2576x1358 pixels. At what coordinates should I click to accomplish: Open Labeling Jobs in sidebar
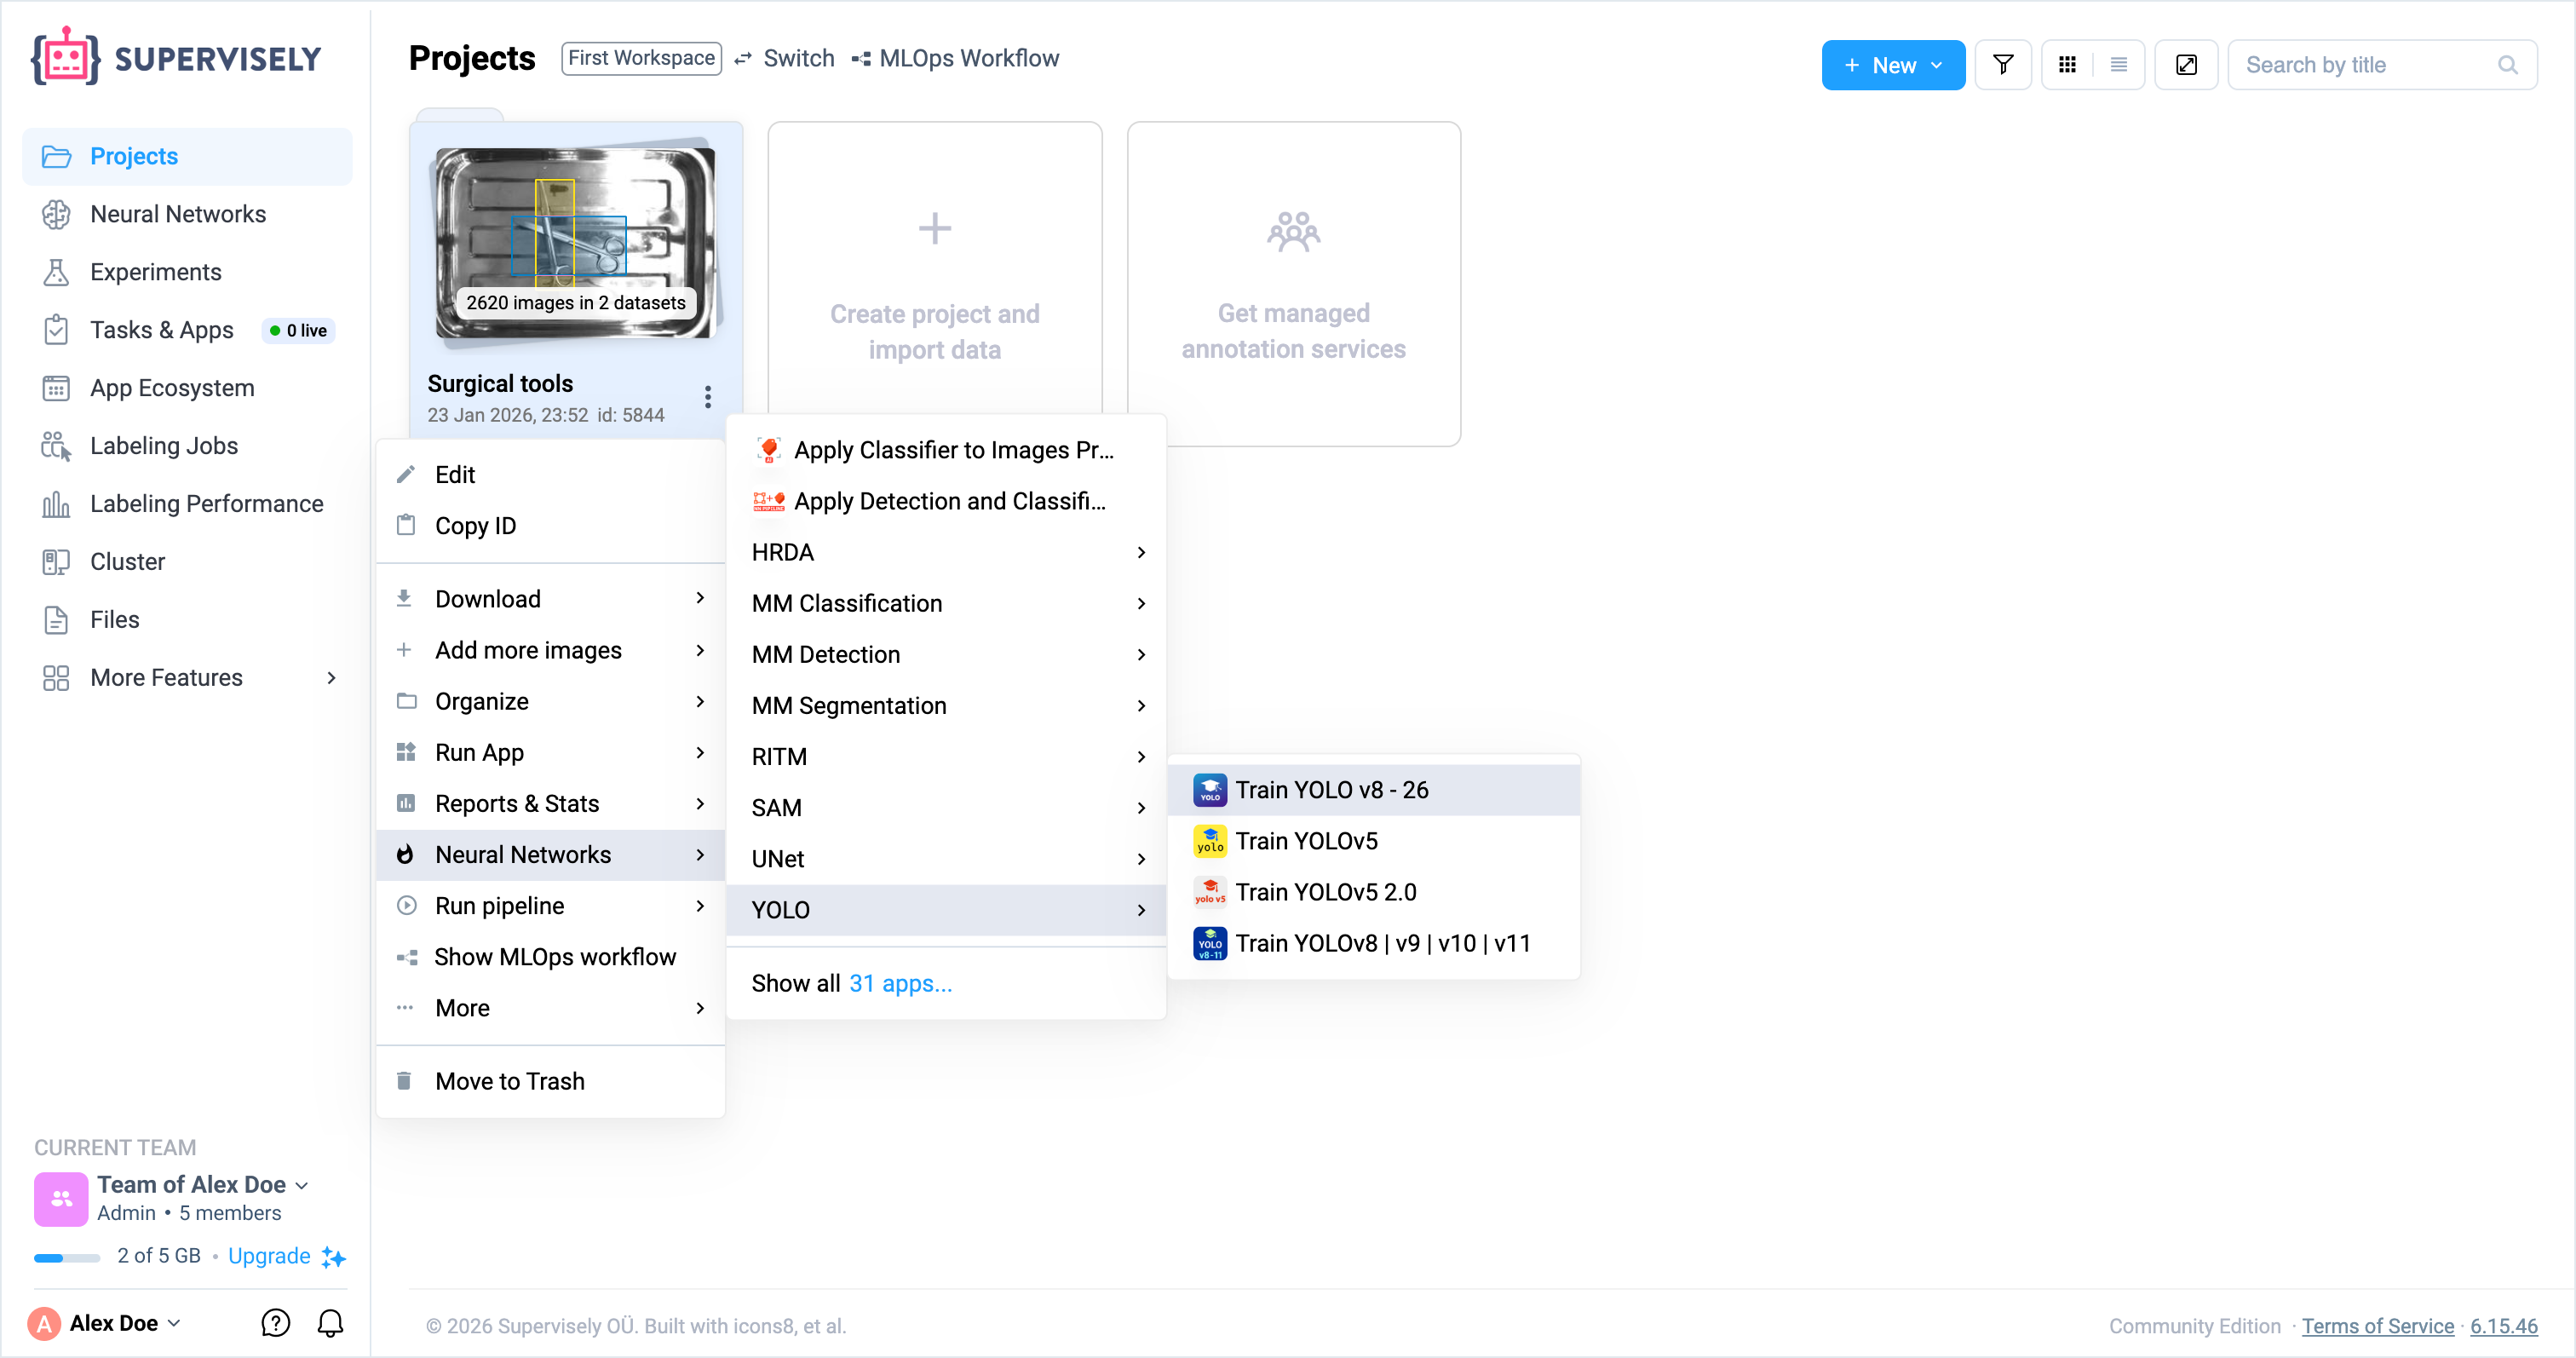(x=164, y=446)
